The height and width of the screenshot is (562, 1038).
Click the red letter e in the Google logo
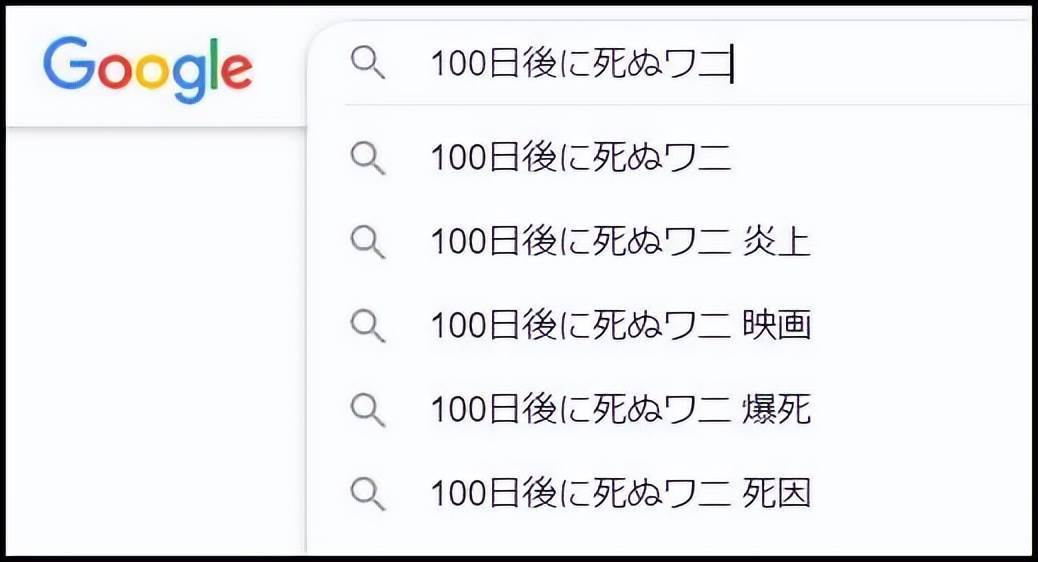pyautogui.click(x=236, y=71)
